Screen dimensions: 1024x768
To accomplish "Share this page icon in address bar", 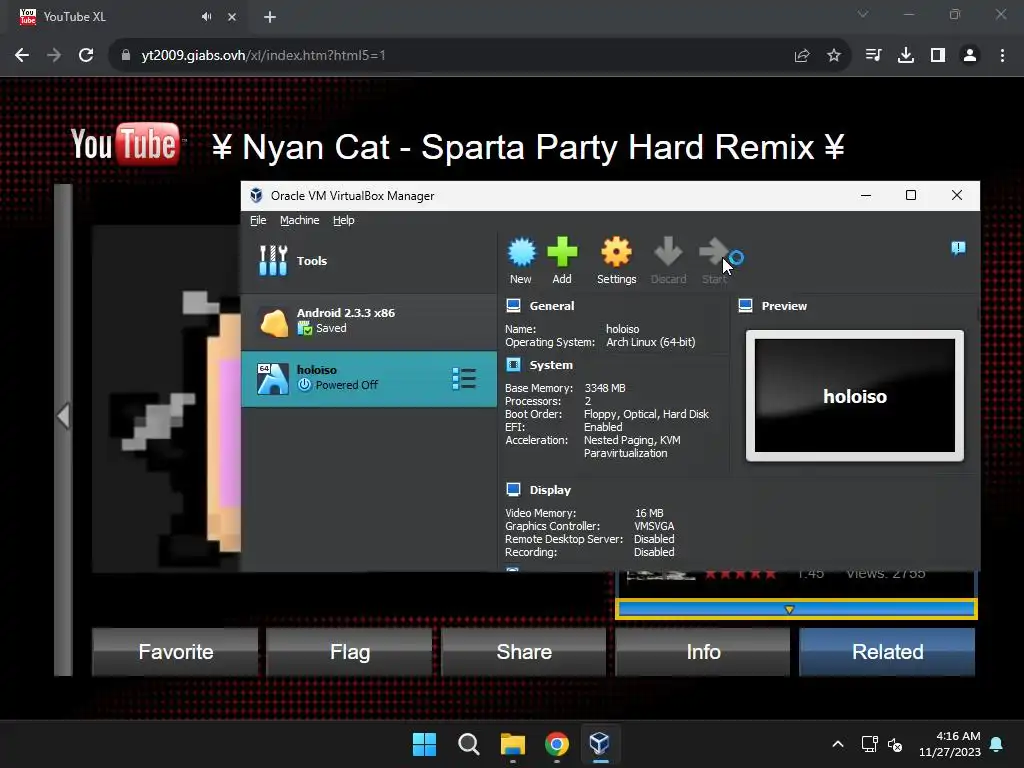I will (802, 56).
